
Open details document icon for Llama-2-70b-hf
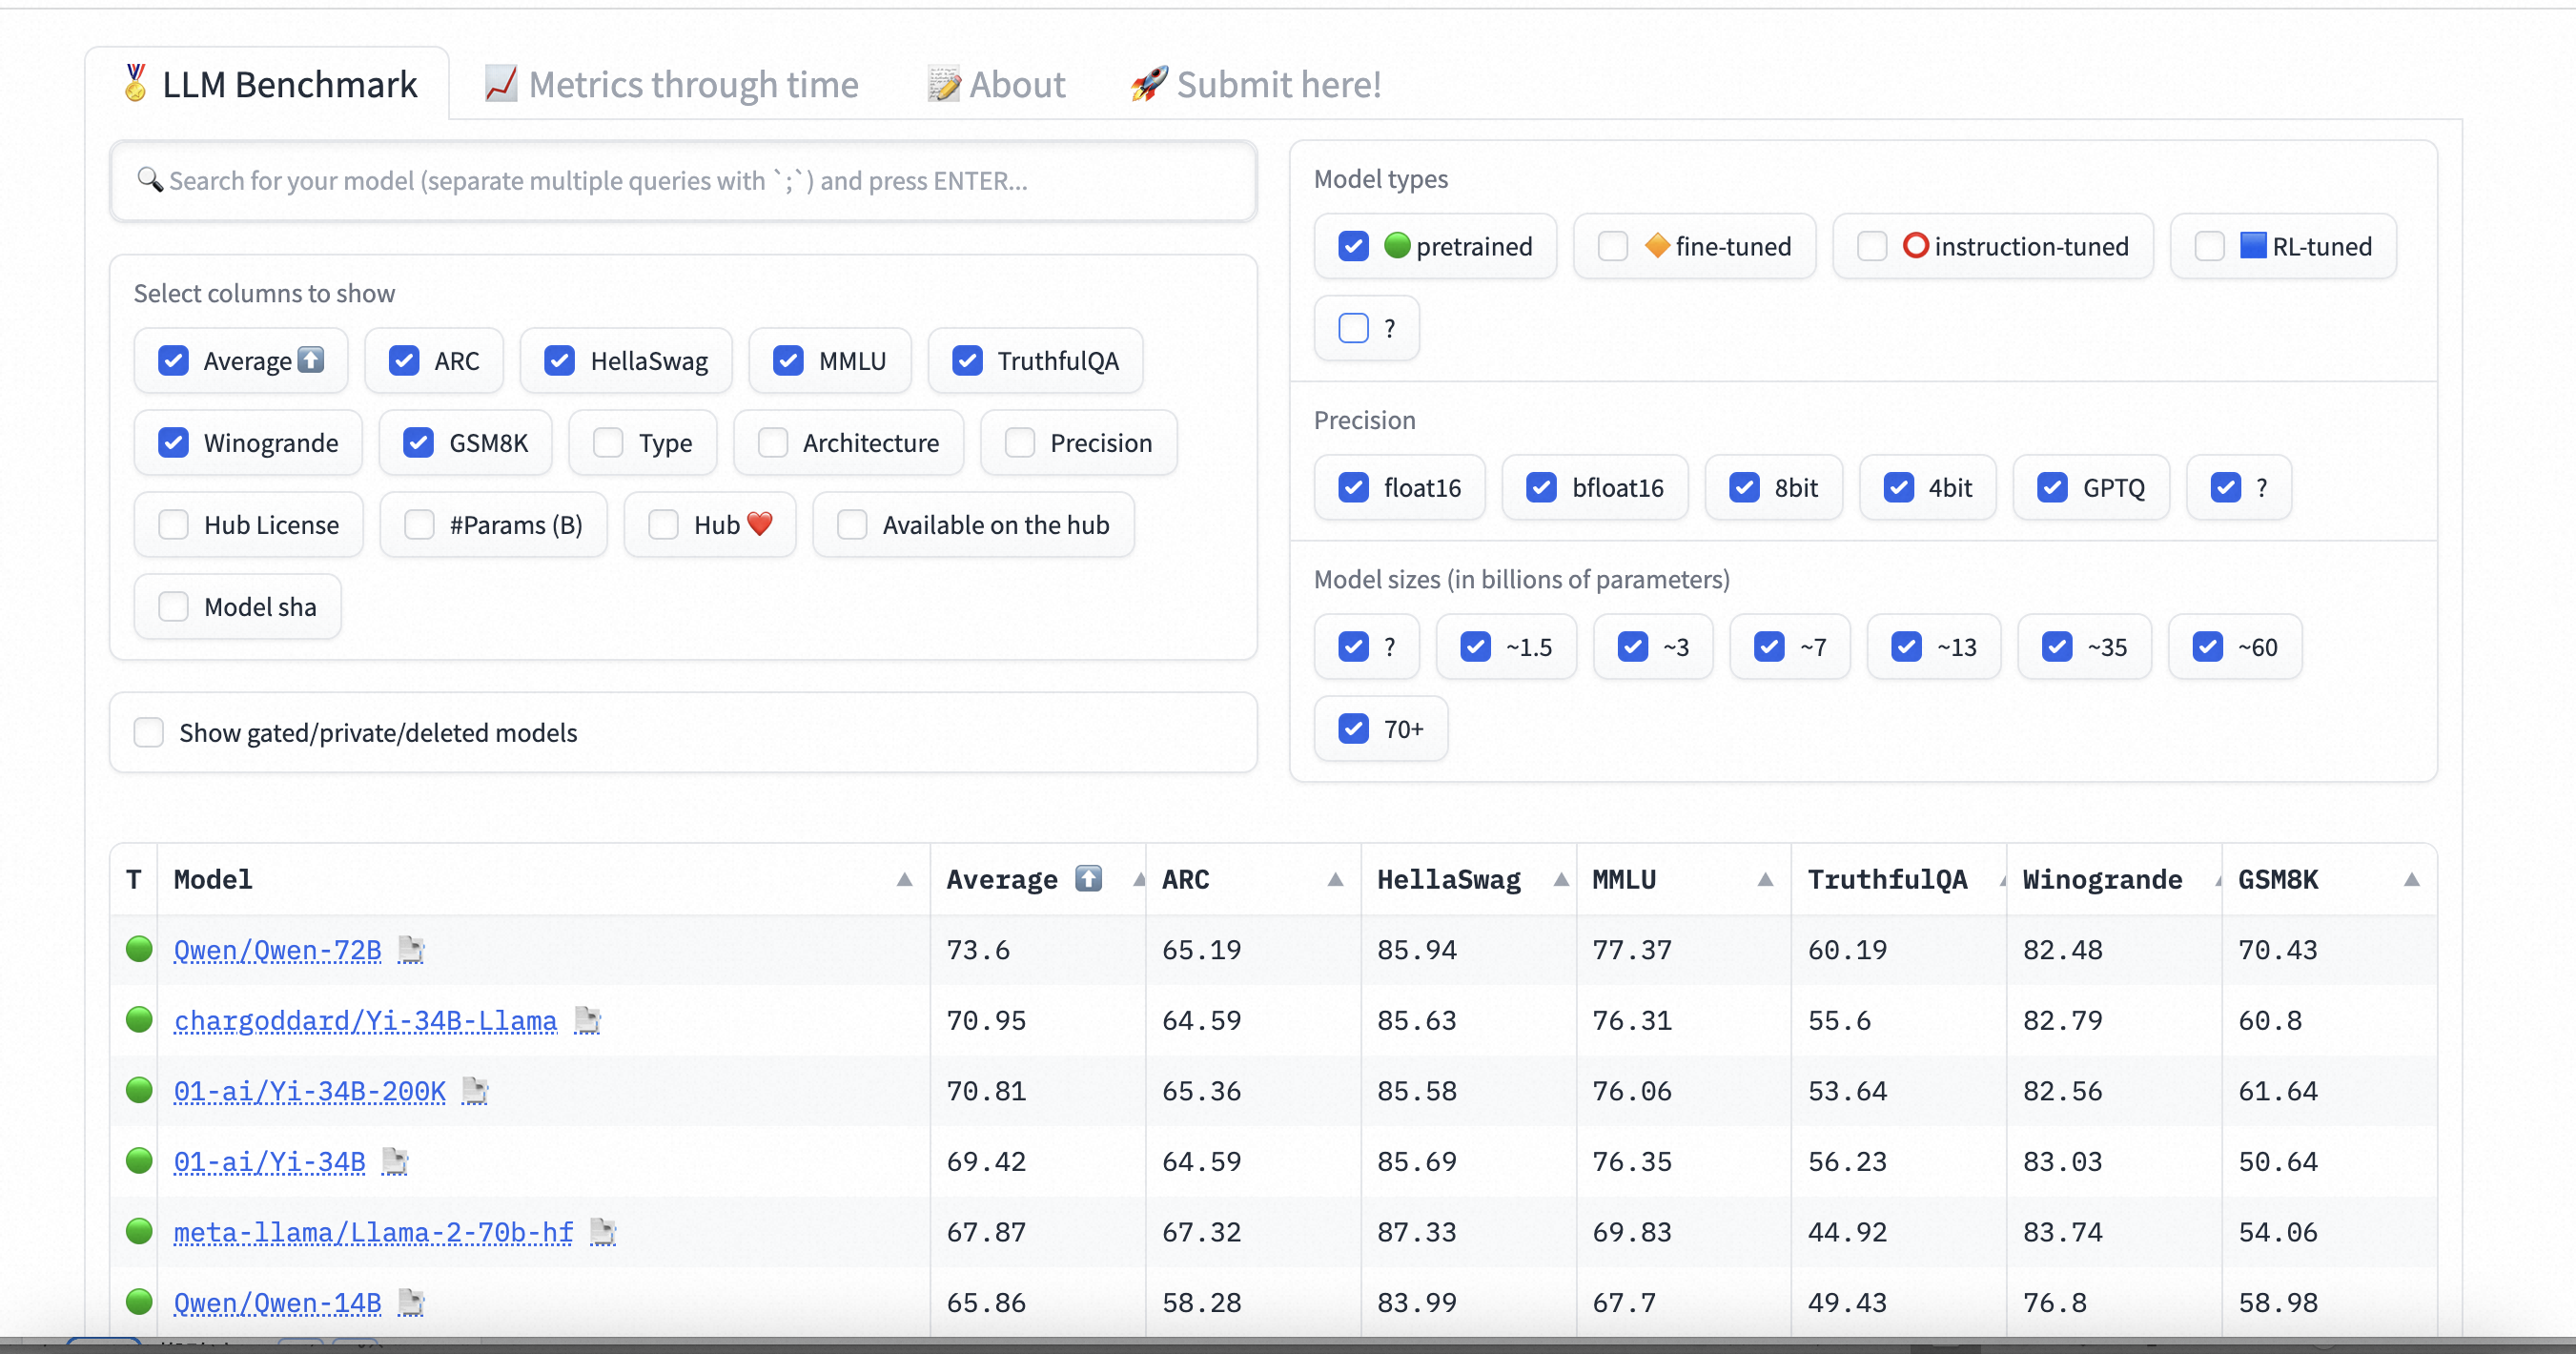(x=603, y=1233)
